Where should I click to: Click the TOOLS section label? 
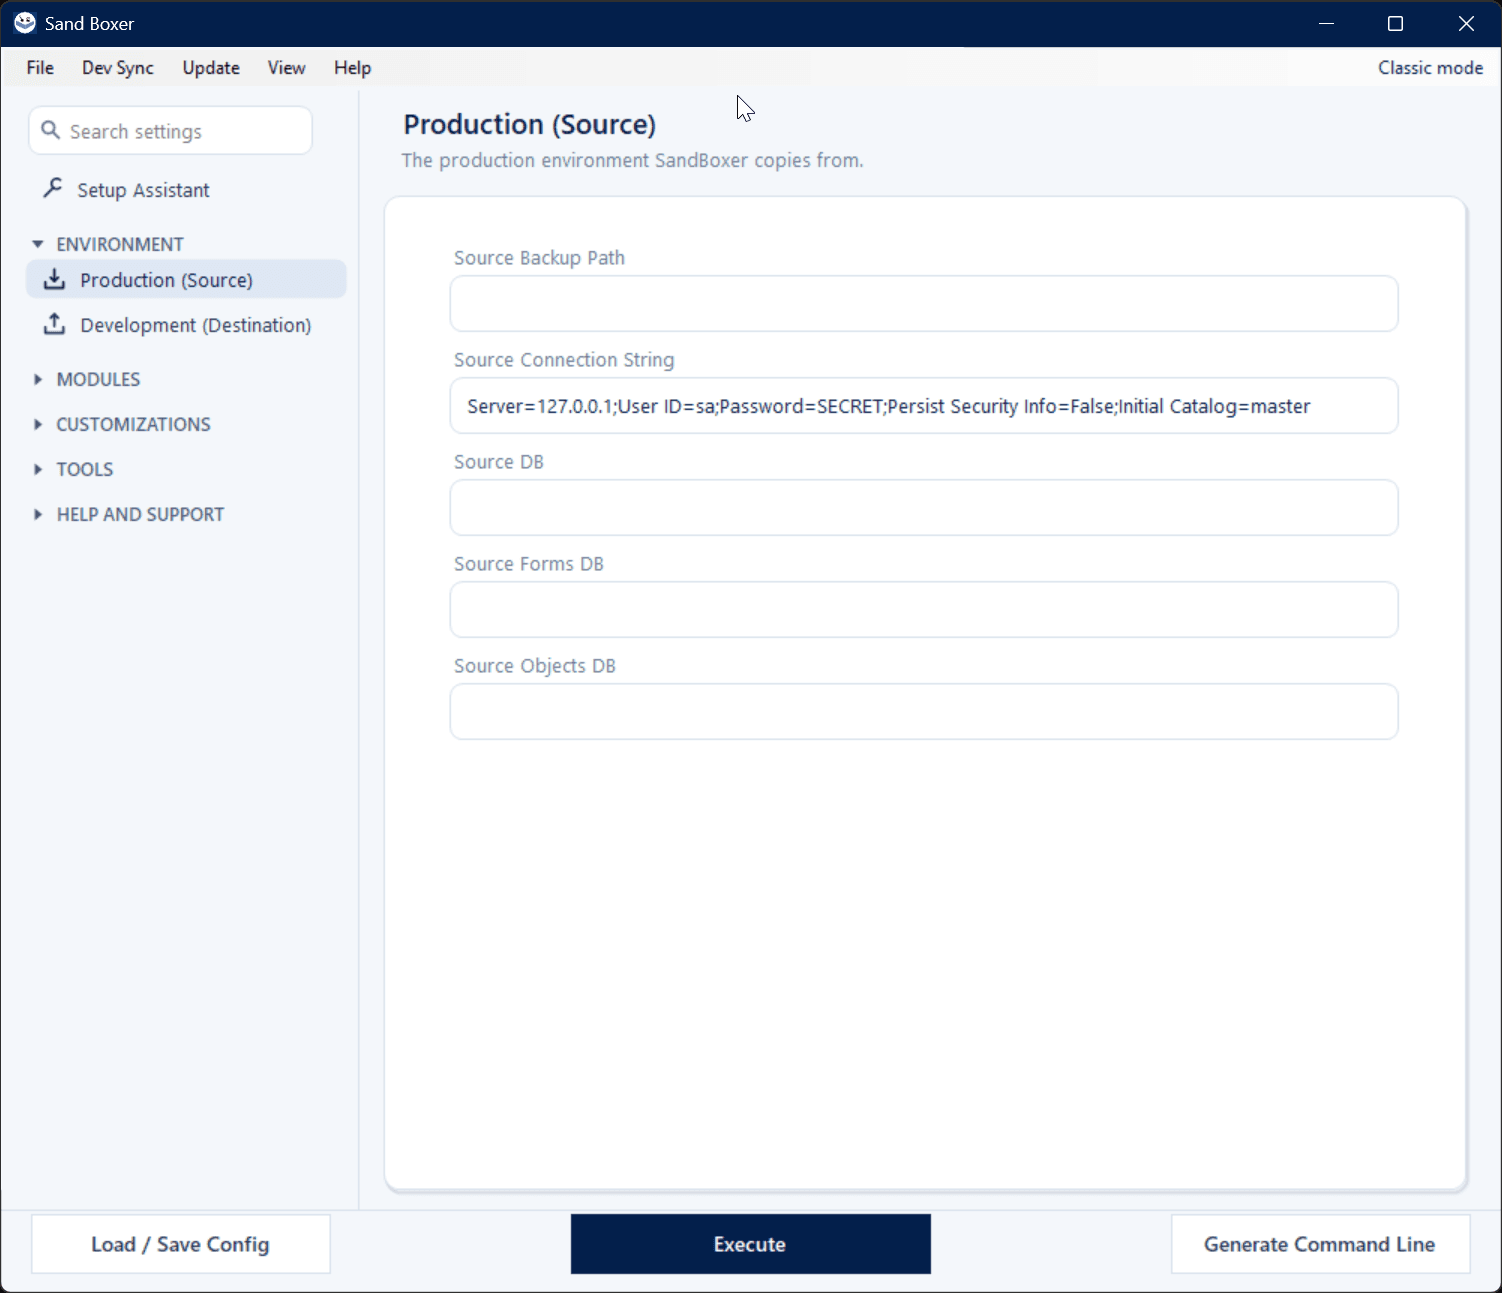[85, 469]
